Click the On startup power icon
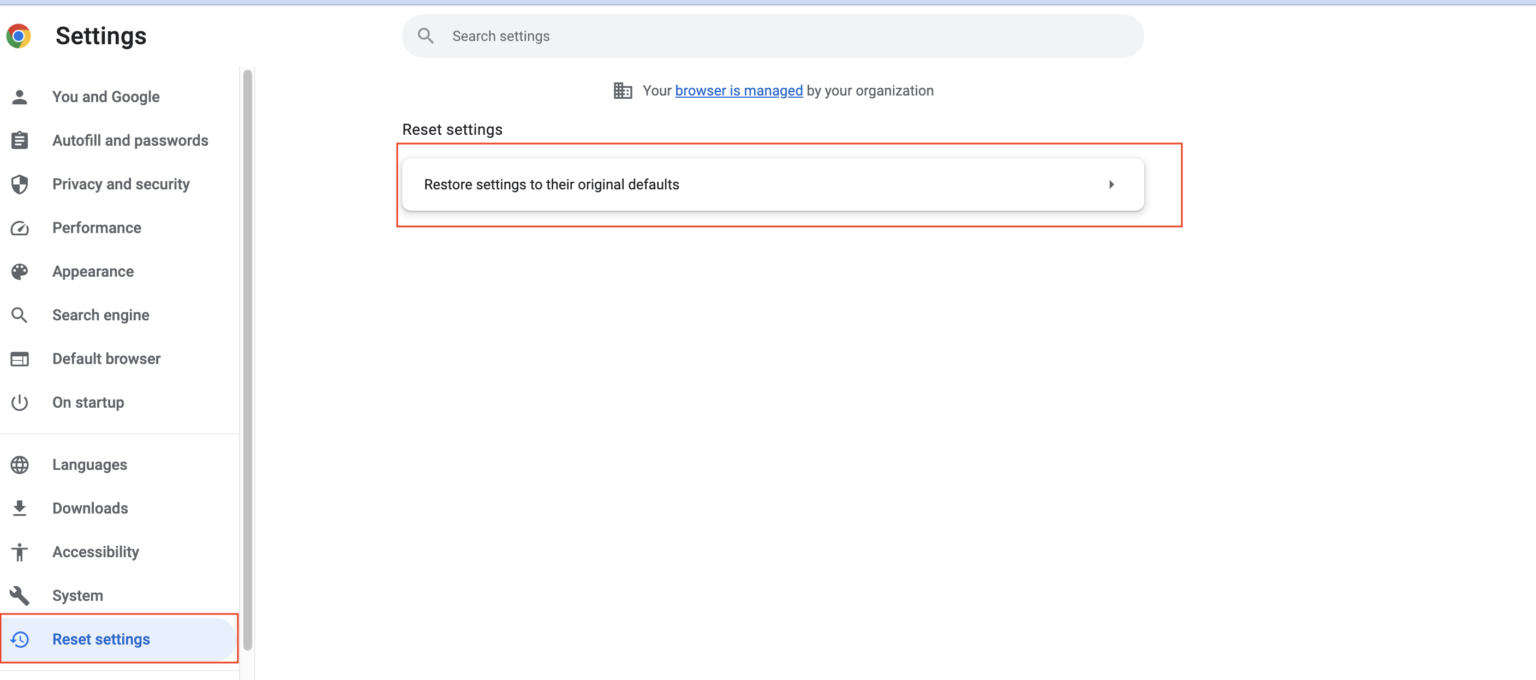The image size is (1536, 680). [19, 403]
